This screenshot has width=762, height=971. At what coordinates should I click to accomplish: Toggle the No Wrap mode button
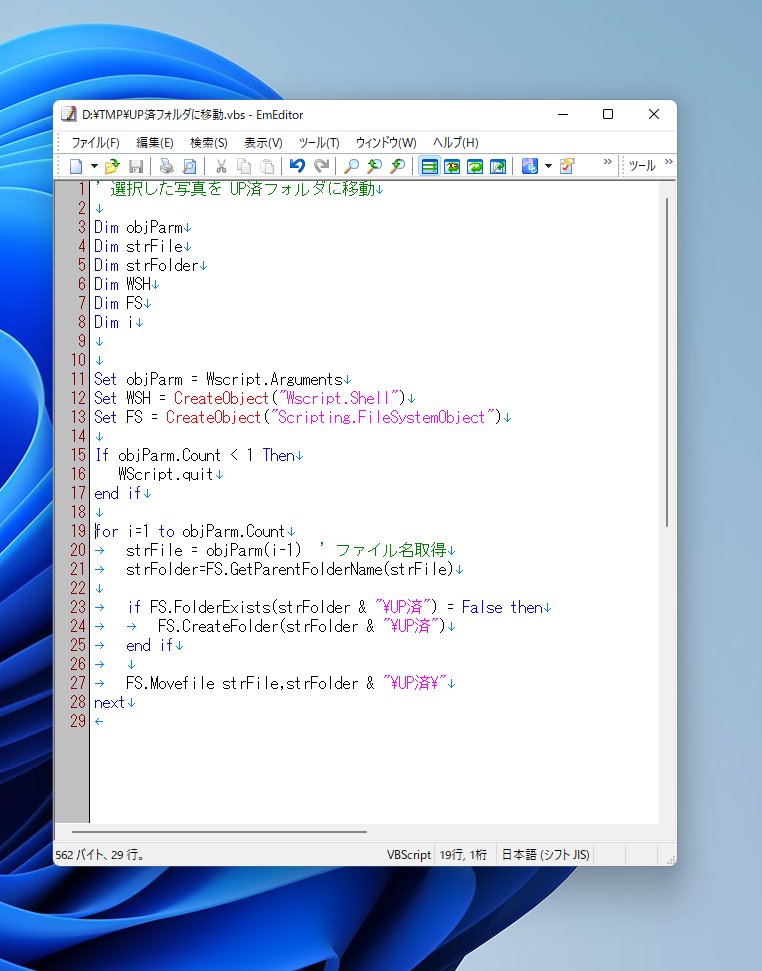tap(429, 166)
